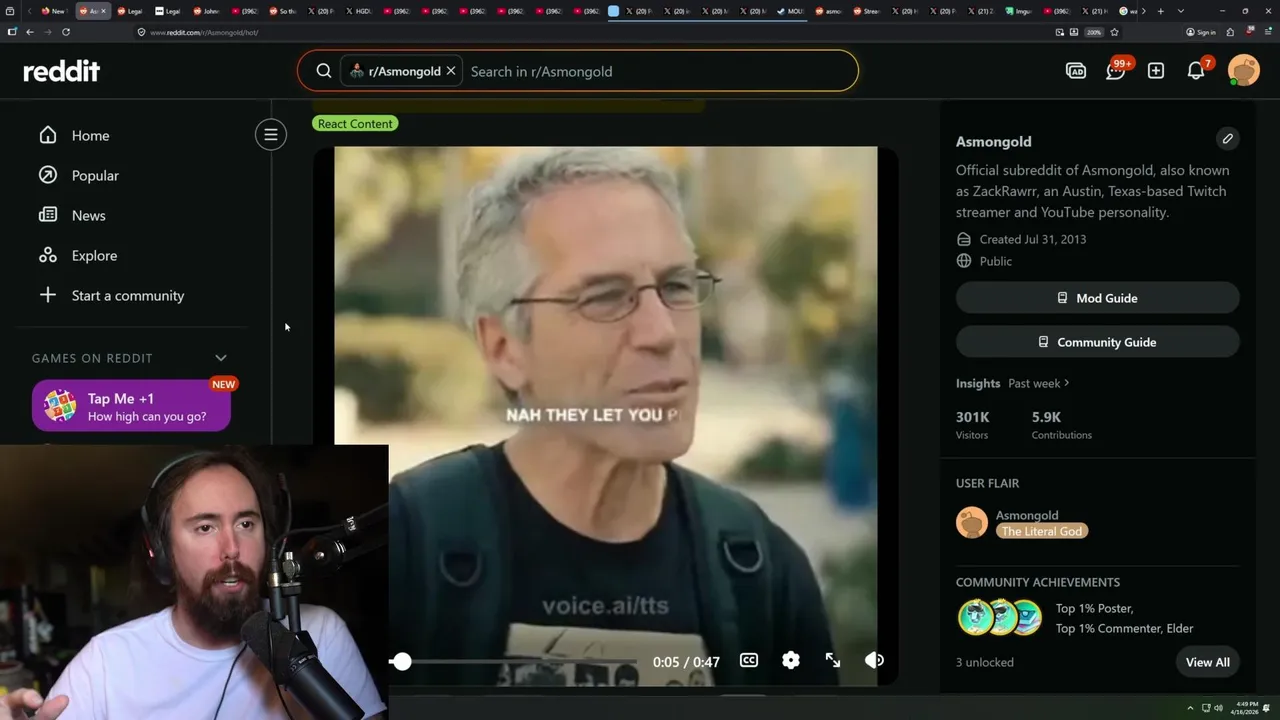Click the address bar URL

point(204,32)
